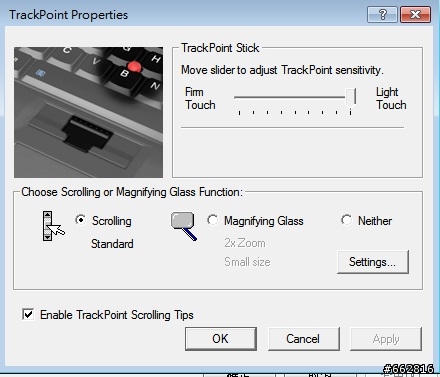
Task: Close the TrackPoint Properties dialog
Action: 415,15
